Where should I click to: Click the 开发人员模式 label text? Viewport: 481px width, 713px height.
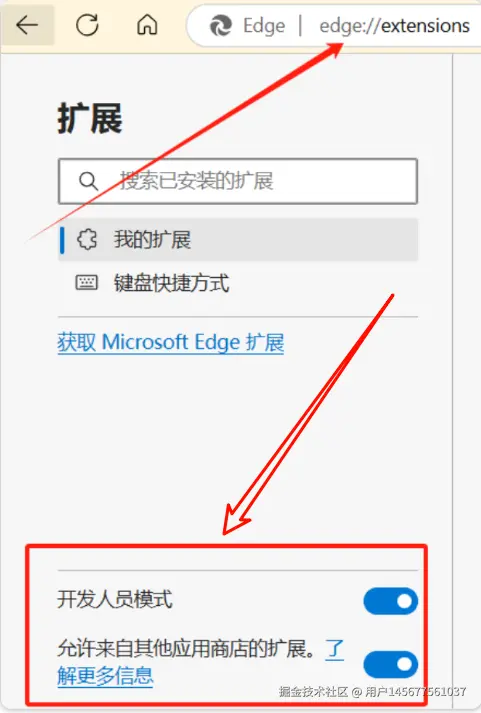coord(115,599)
